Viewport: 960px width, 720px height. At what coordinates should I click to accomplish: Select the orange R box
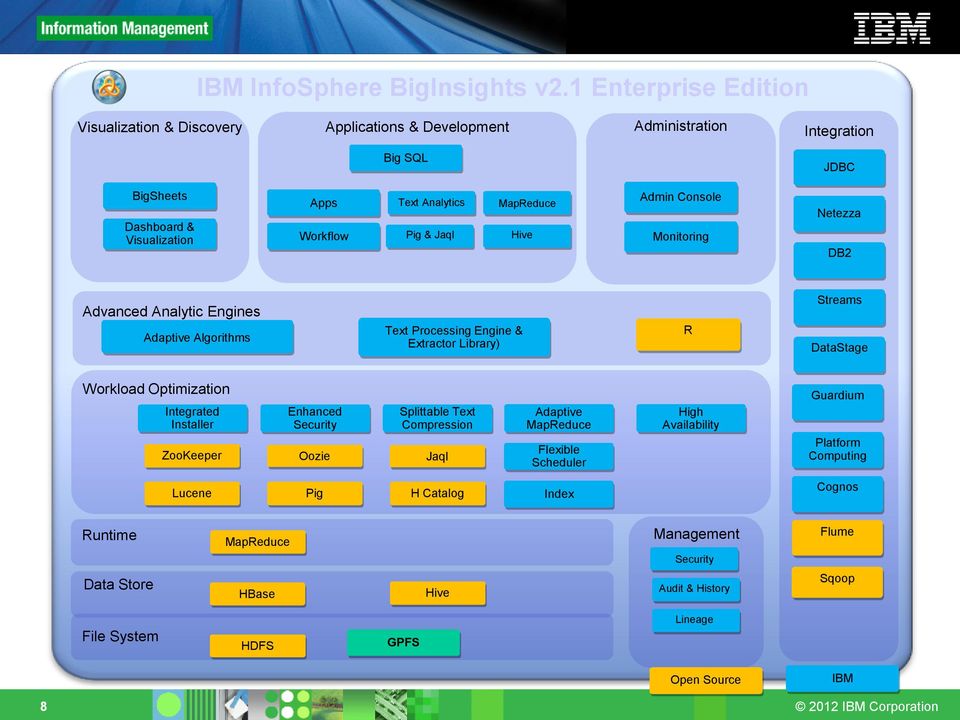[x=688, y=334]
